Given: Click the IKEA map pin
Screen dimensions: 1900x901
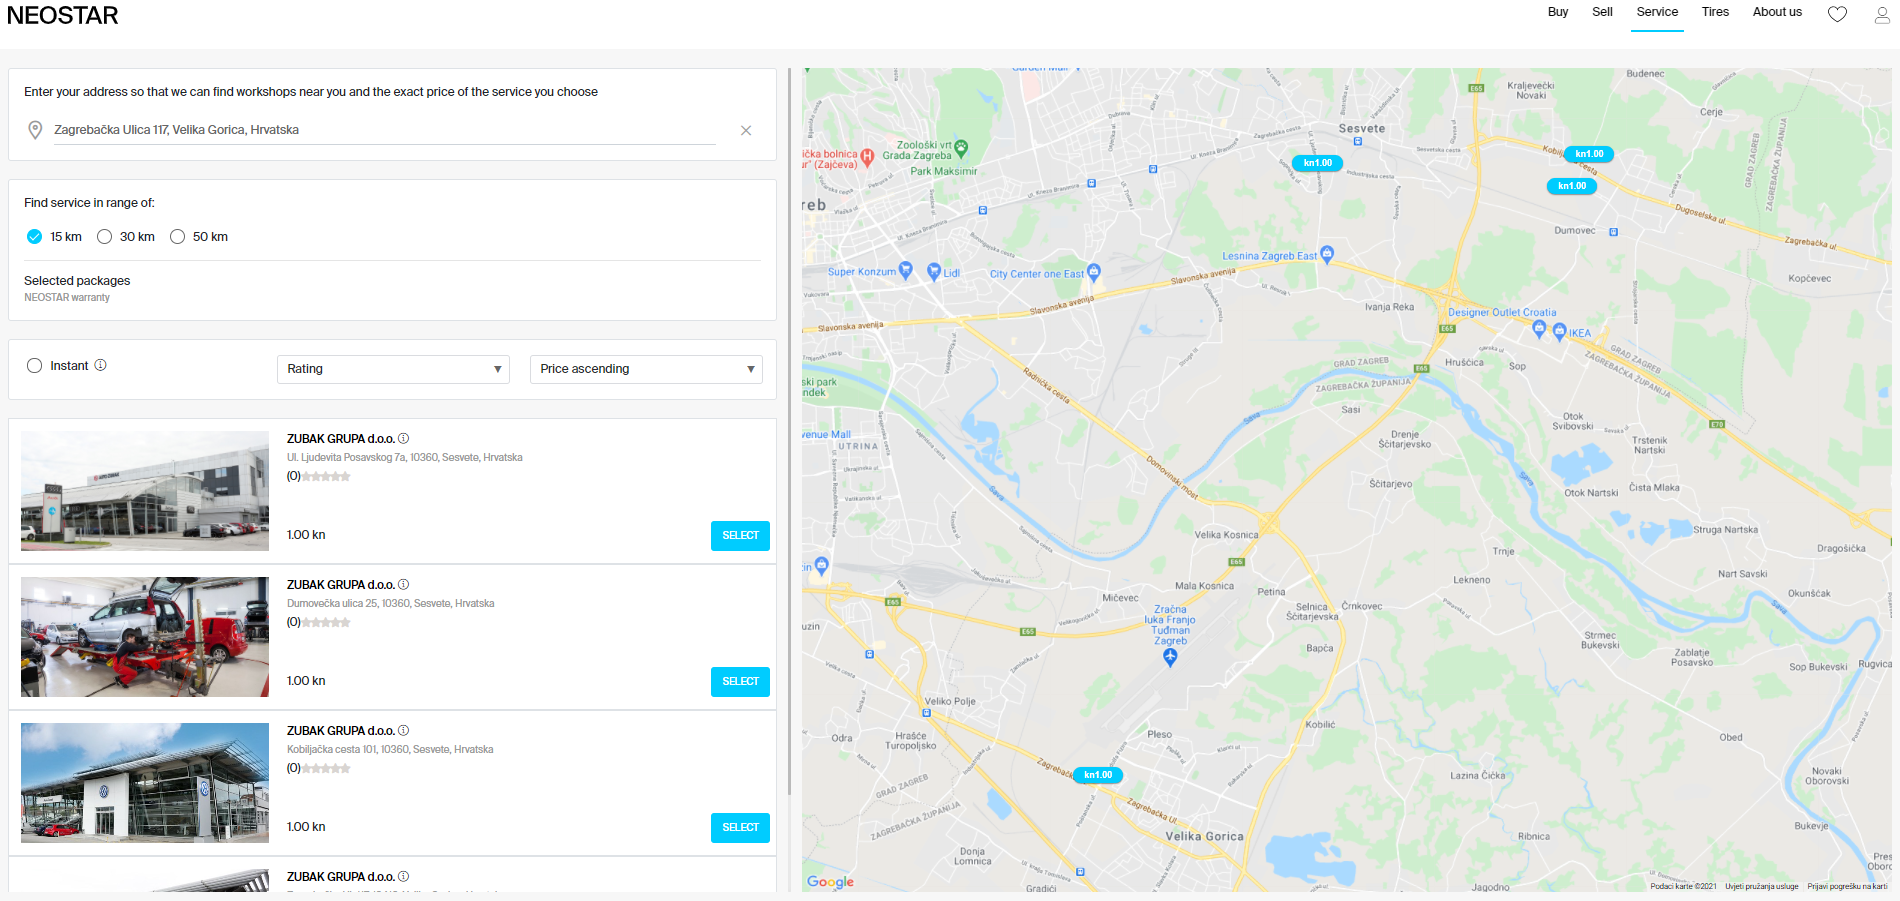Looking at the screenshot, I should click(1559, 331).
